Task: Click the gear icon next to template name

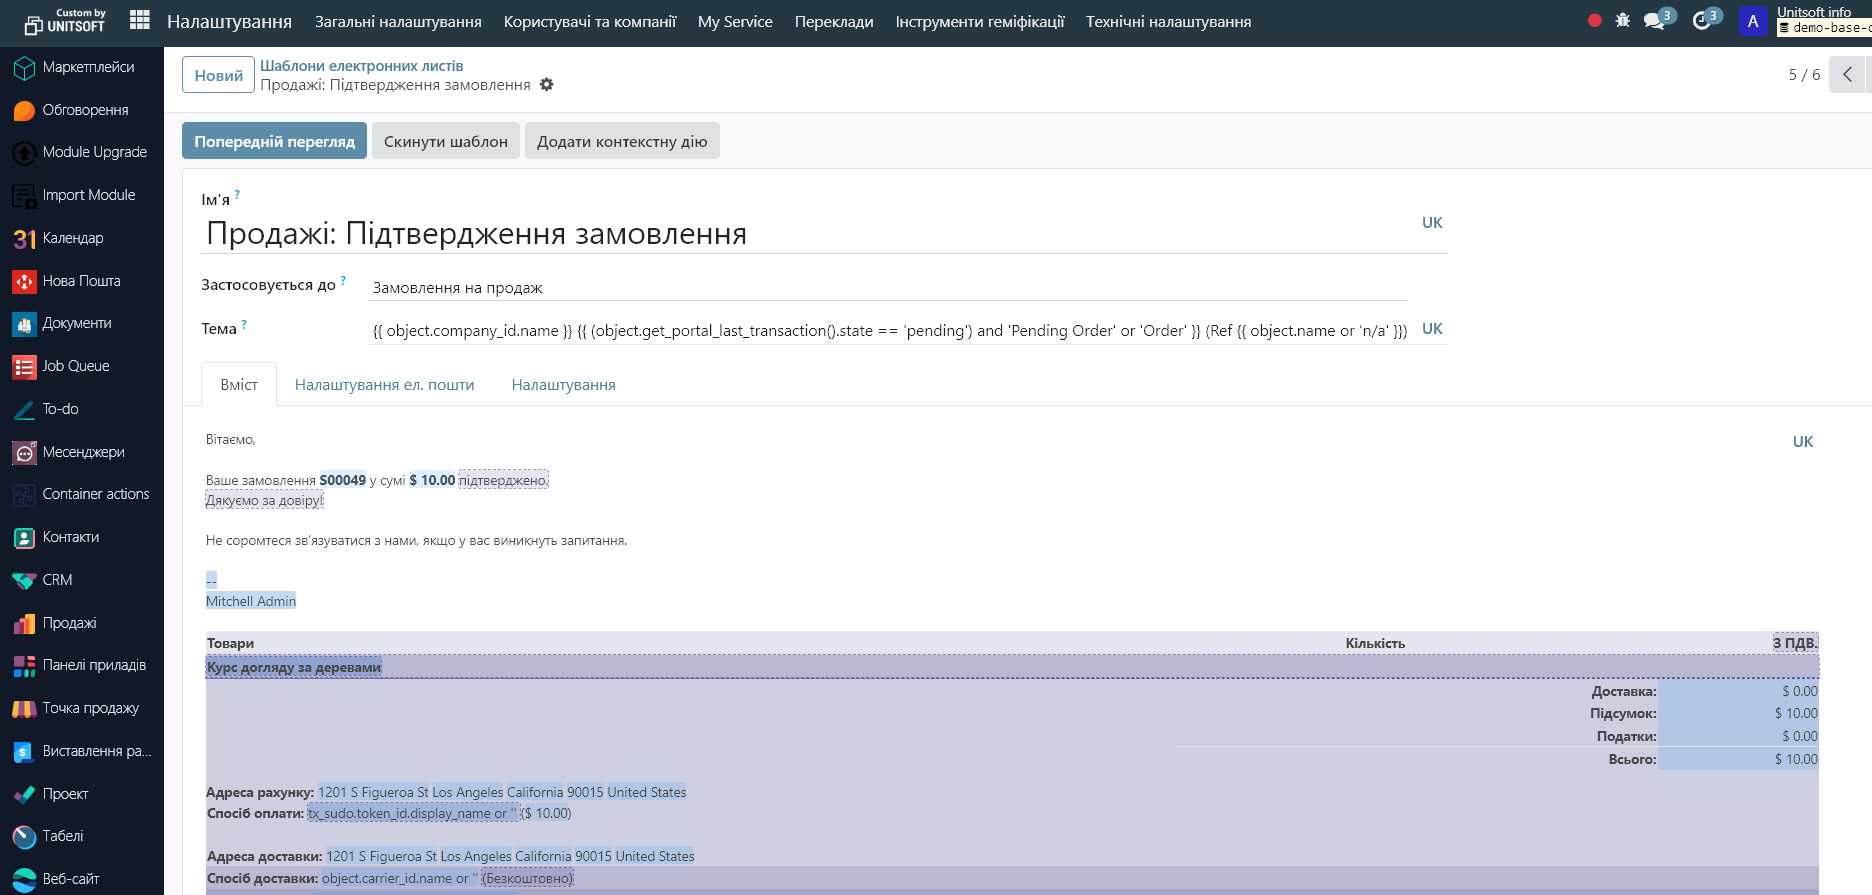Action: point(546,85)
